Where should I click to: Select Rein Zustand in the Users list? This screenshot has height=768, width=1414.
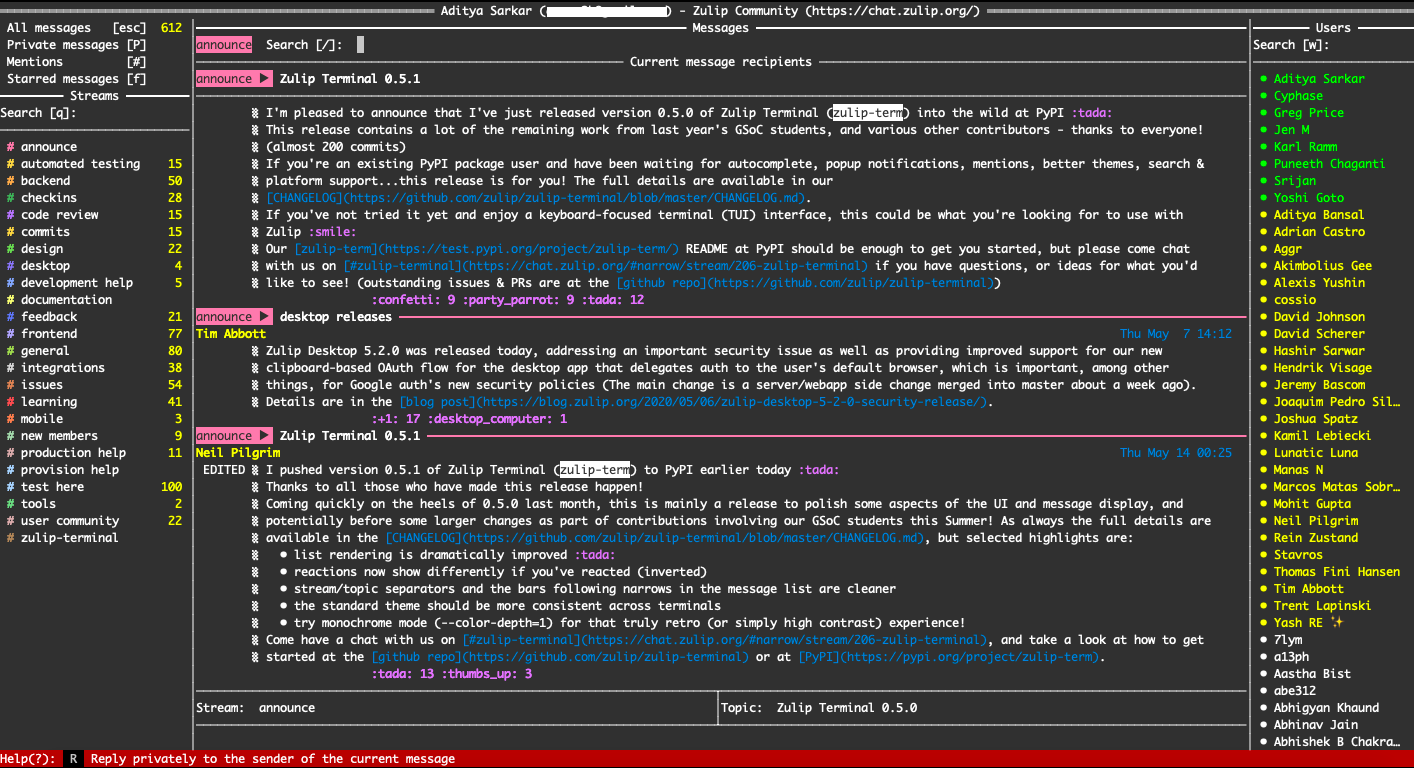click(1316, 538)
